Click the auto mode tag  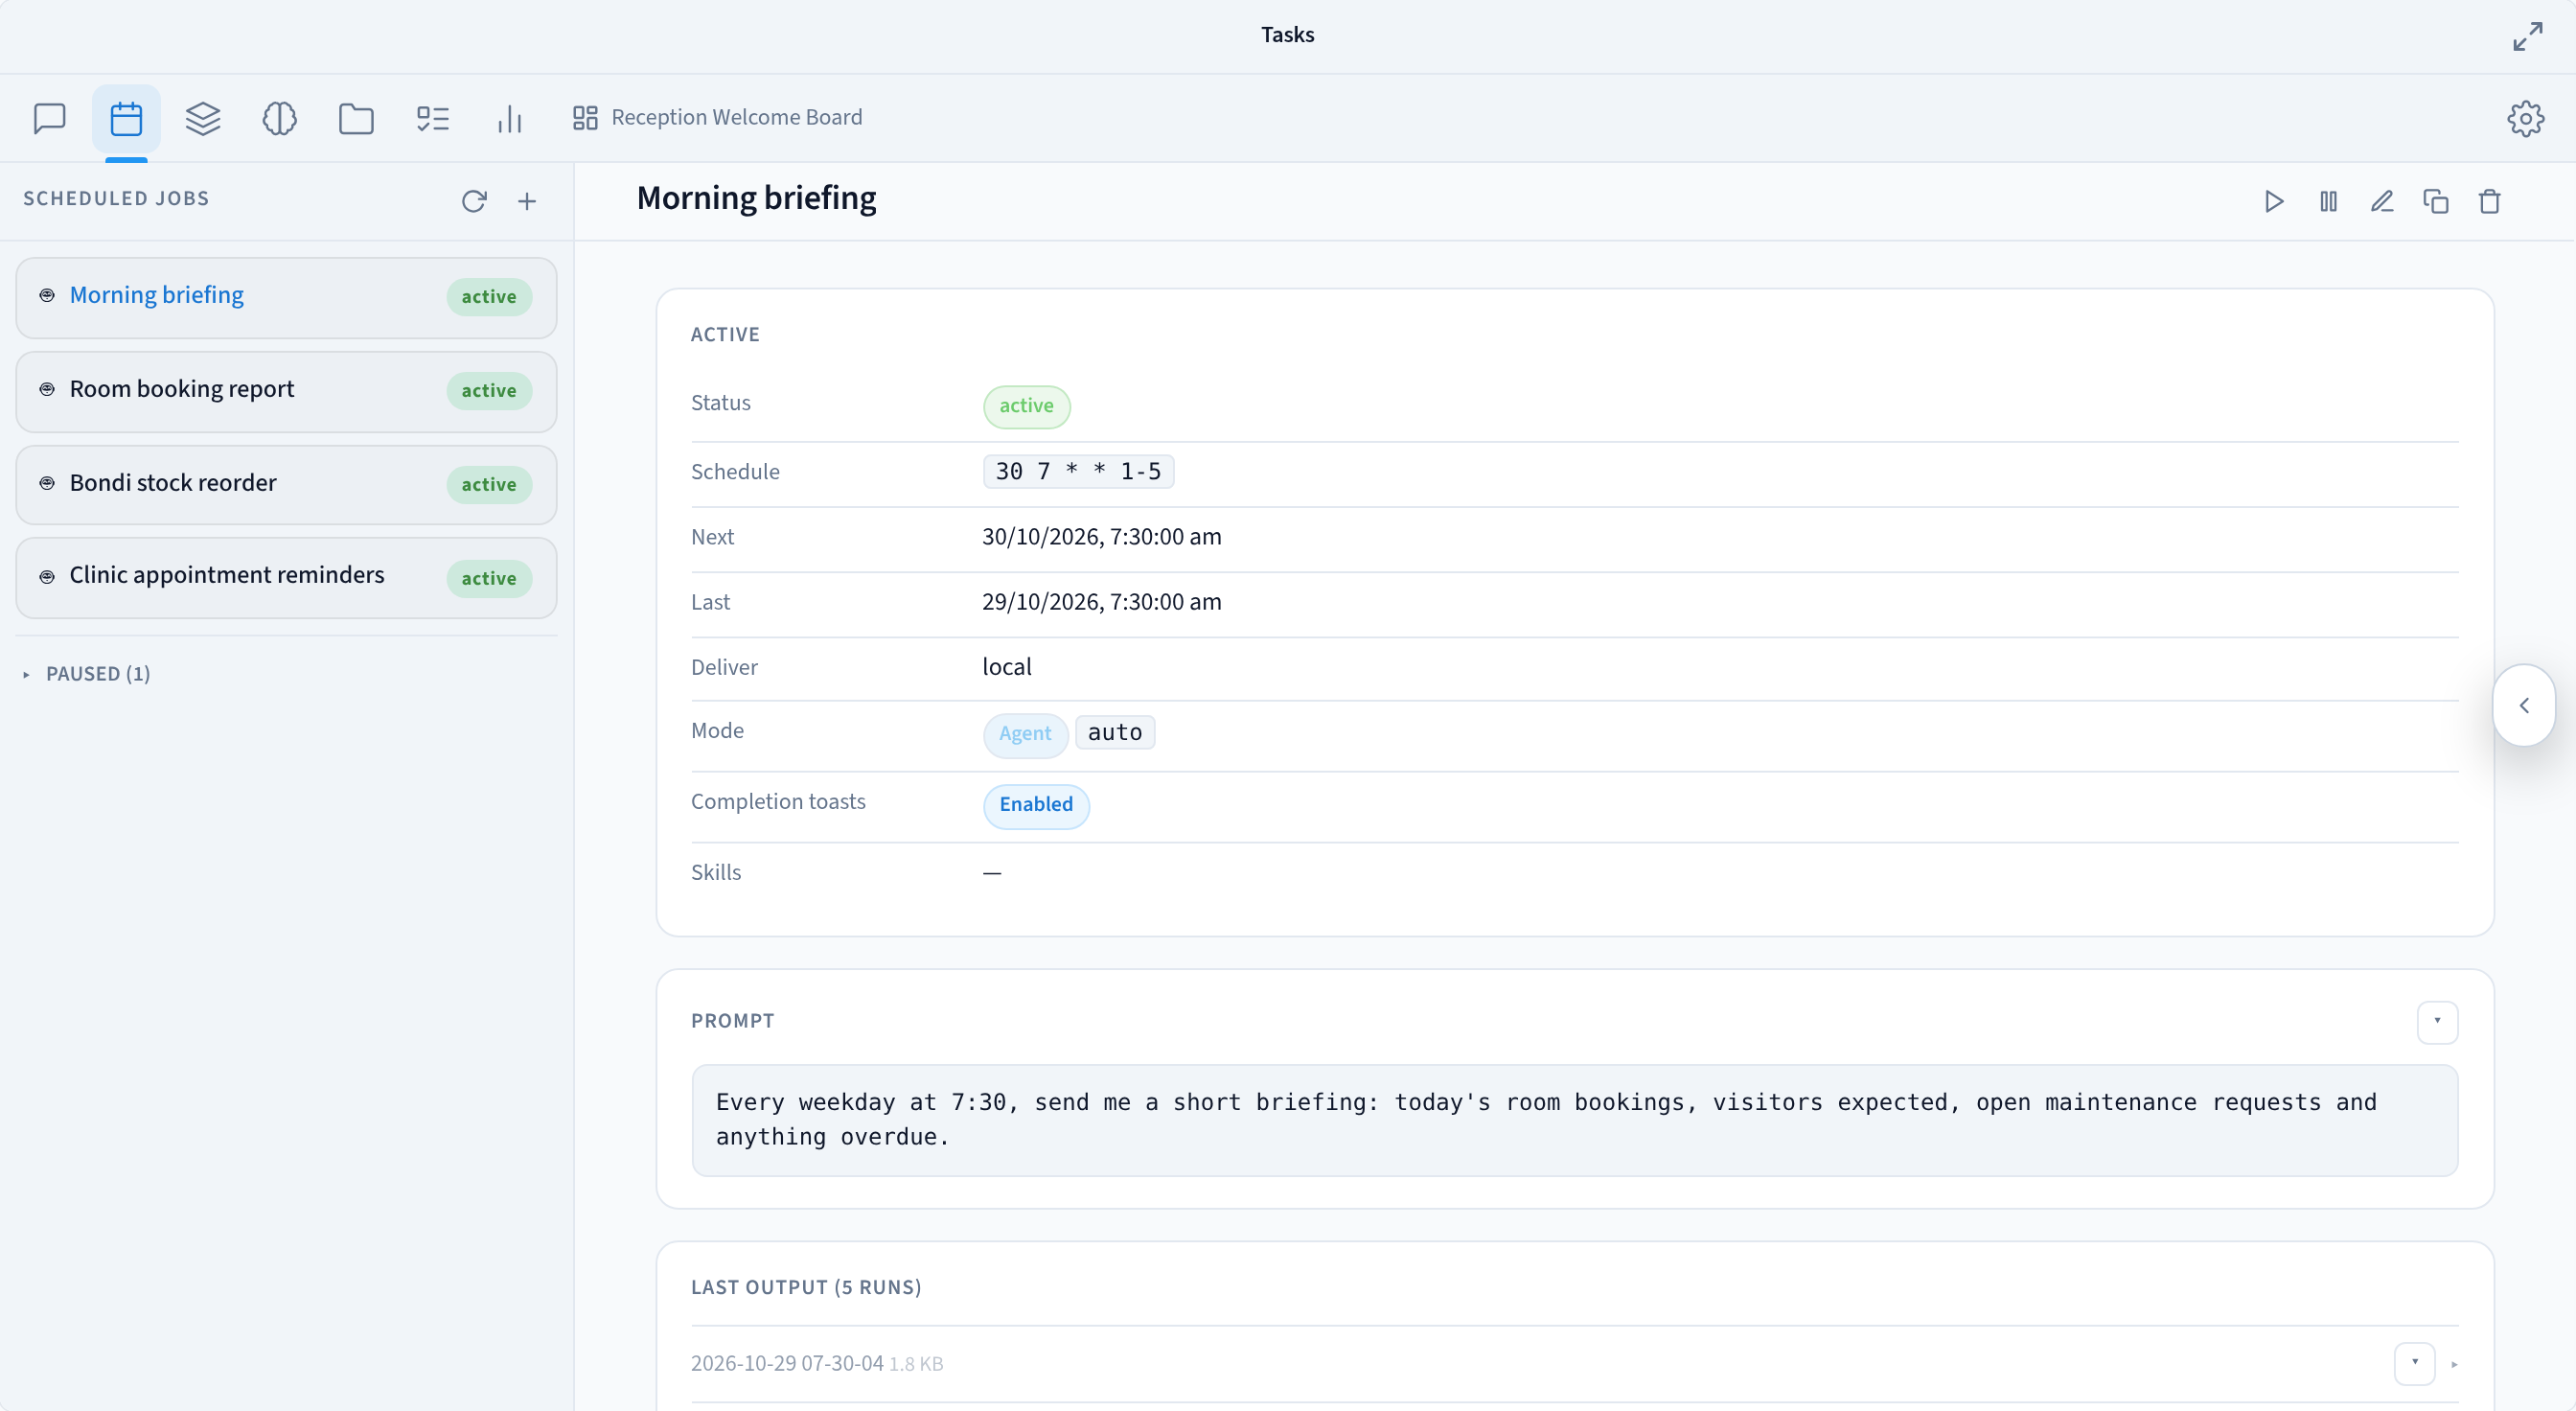[1115, 732]
